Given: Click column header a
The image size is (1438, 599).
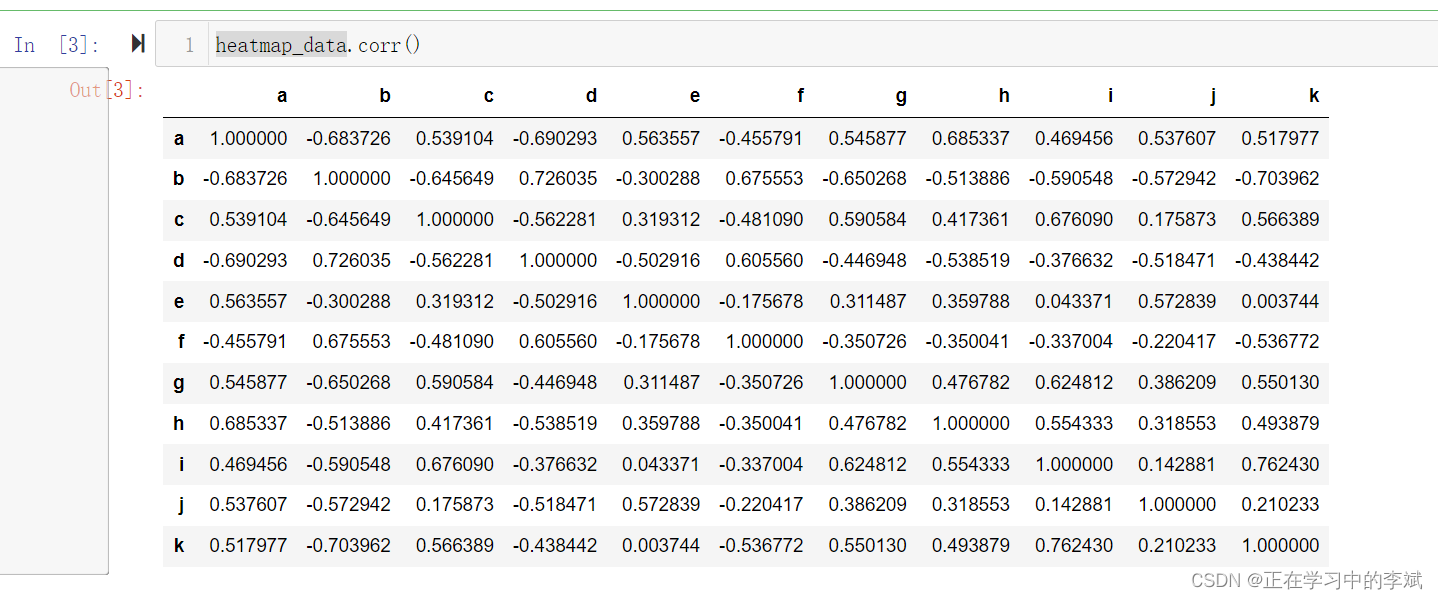Looking at the screenshot, I should point(282,96).
